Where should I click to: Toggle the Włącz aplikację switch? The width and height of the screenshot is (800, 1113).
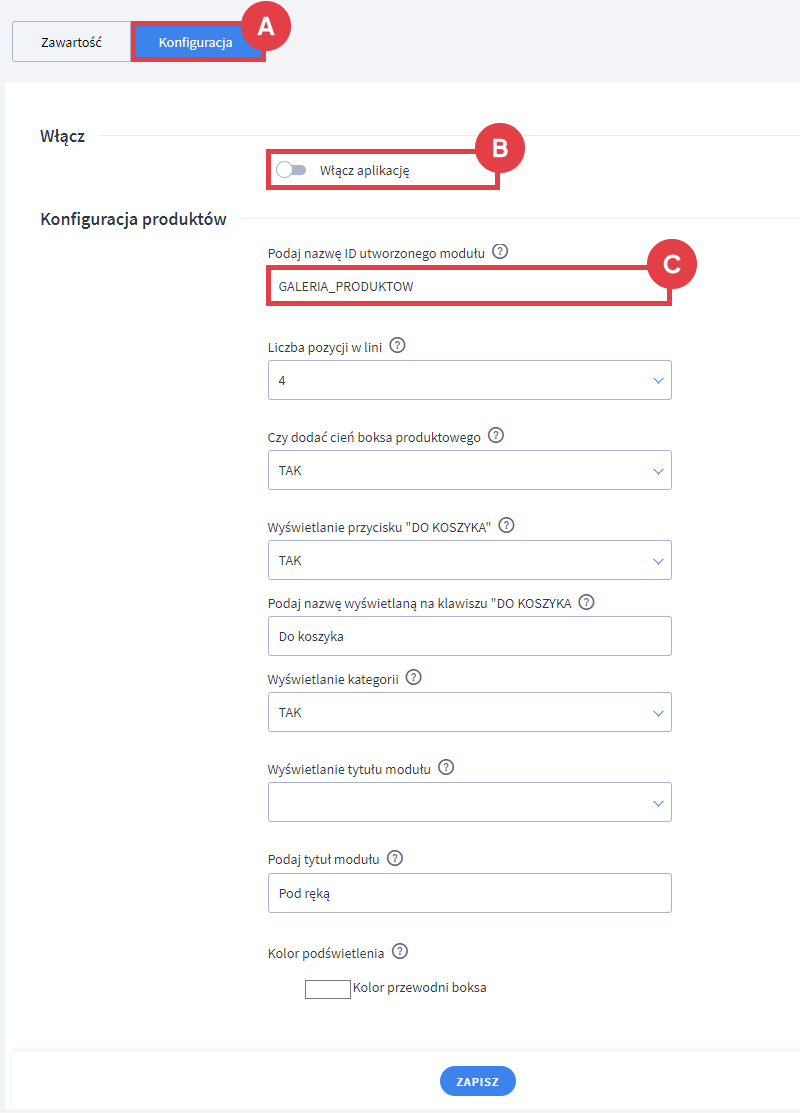coord(291,170)
